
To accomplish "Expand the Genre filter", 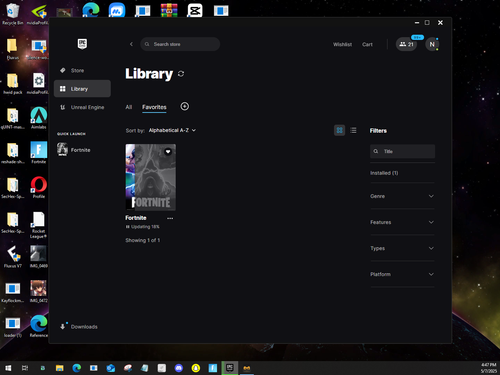I will (x=402, y=196).
